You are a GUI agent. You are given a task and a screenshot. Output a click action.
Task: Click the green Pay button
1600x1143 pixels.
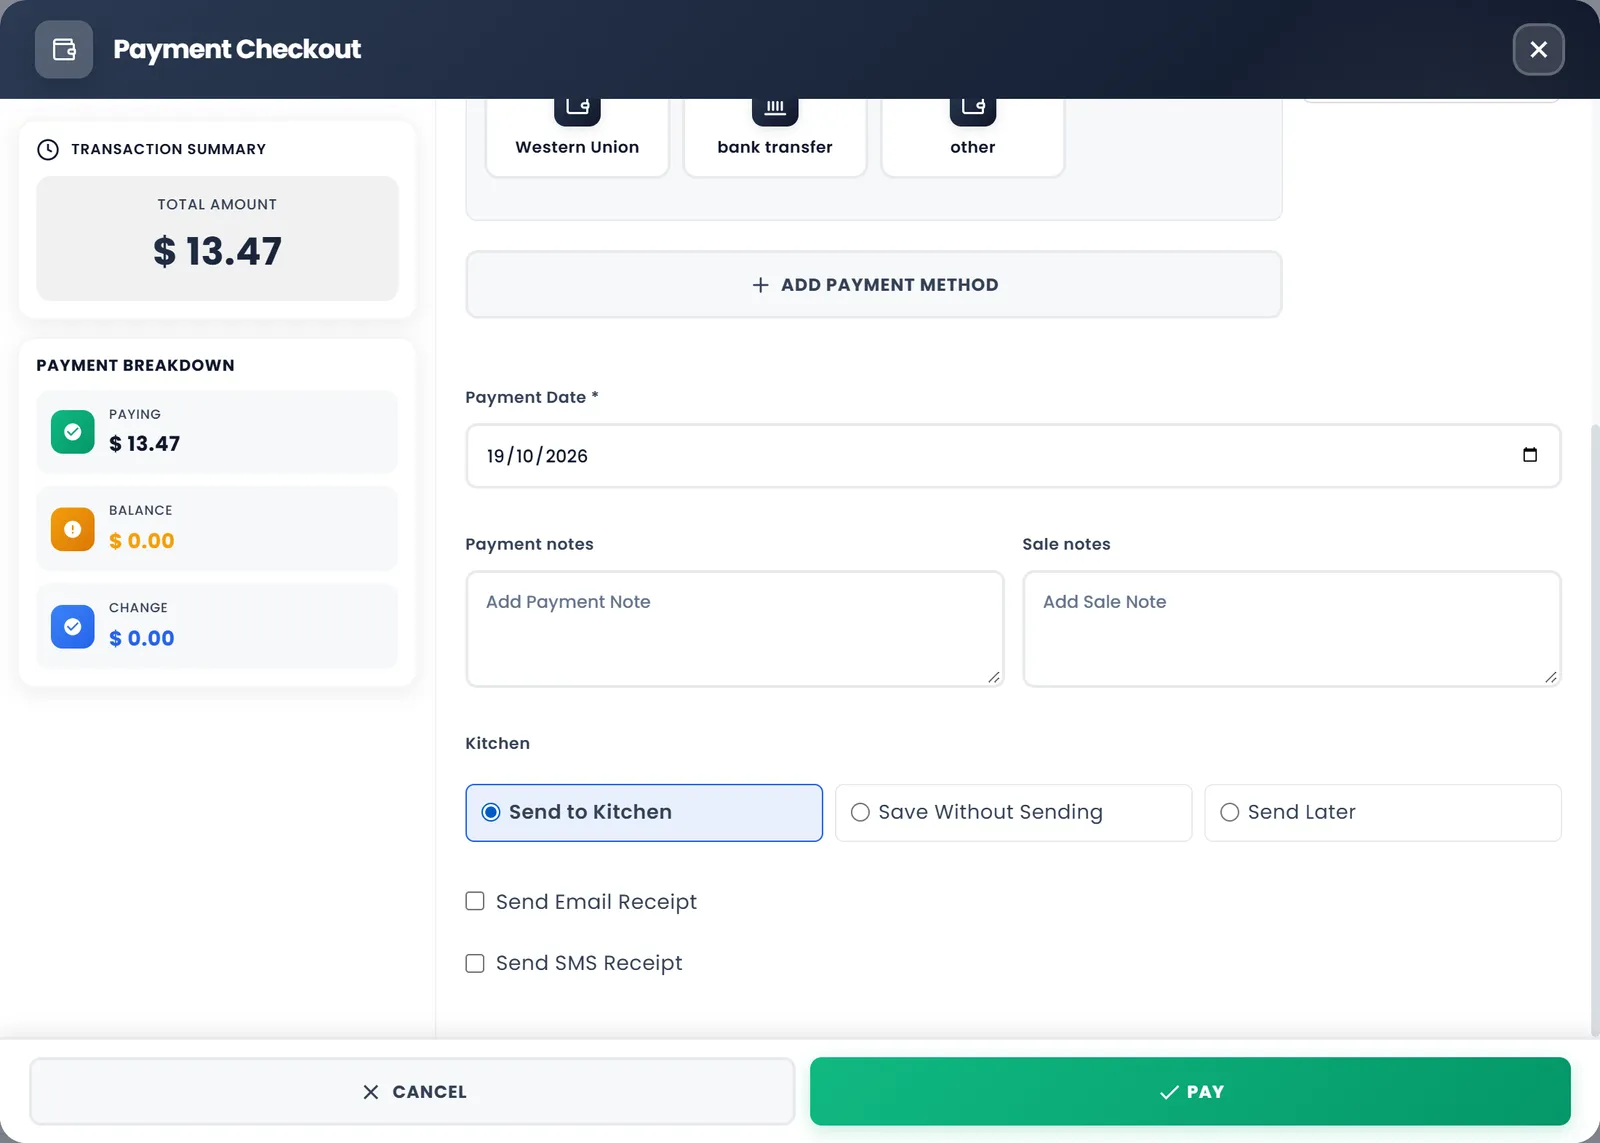(1190, 1092)
